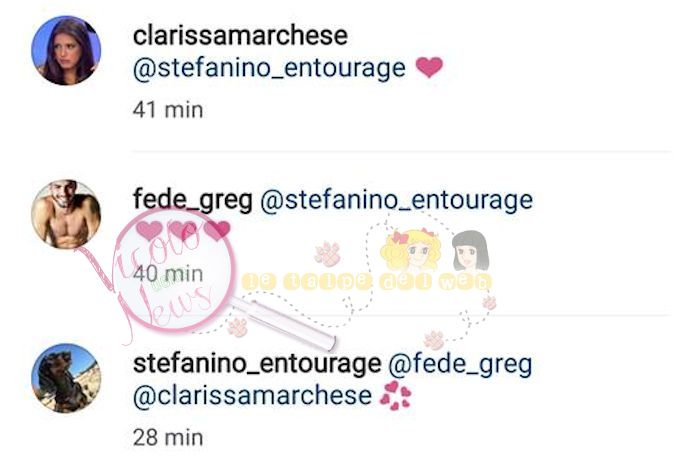This screenshot has width=700, height=464.
Task: Tap stefanino_entourage username in third comment
Action: click(x=257, y=364)
